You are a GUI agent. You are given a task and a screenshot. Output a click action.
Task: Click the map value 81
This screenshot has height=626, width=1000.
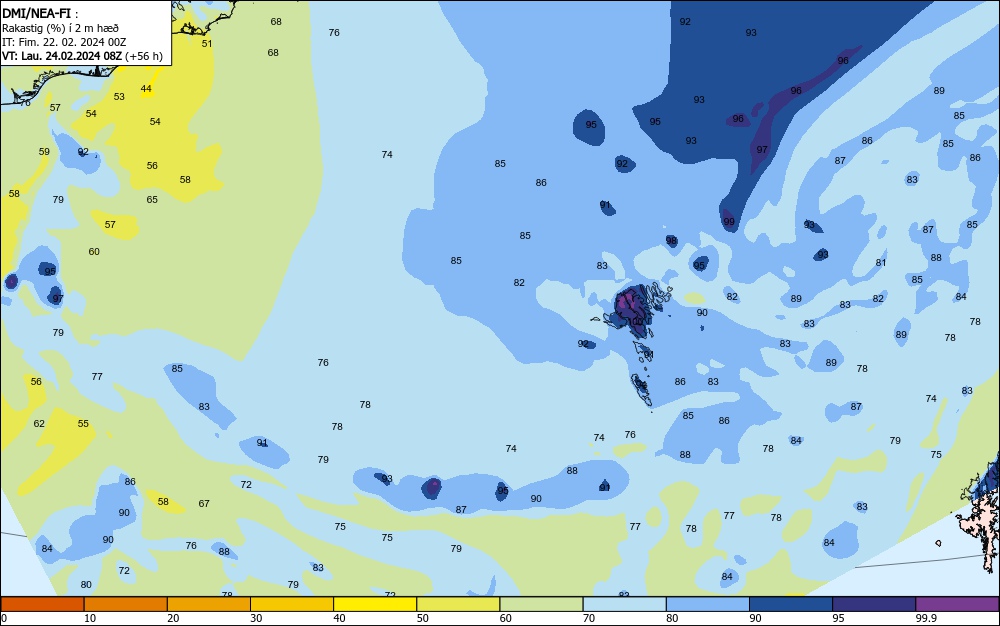(881, 263)
